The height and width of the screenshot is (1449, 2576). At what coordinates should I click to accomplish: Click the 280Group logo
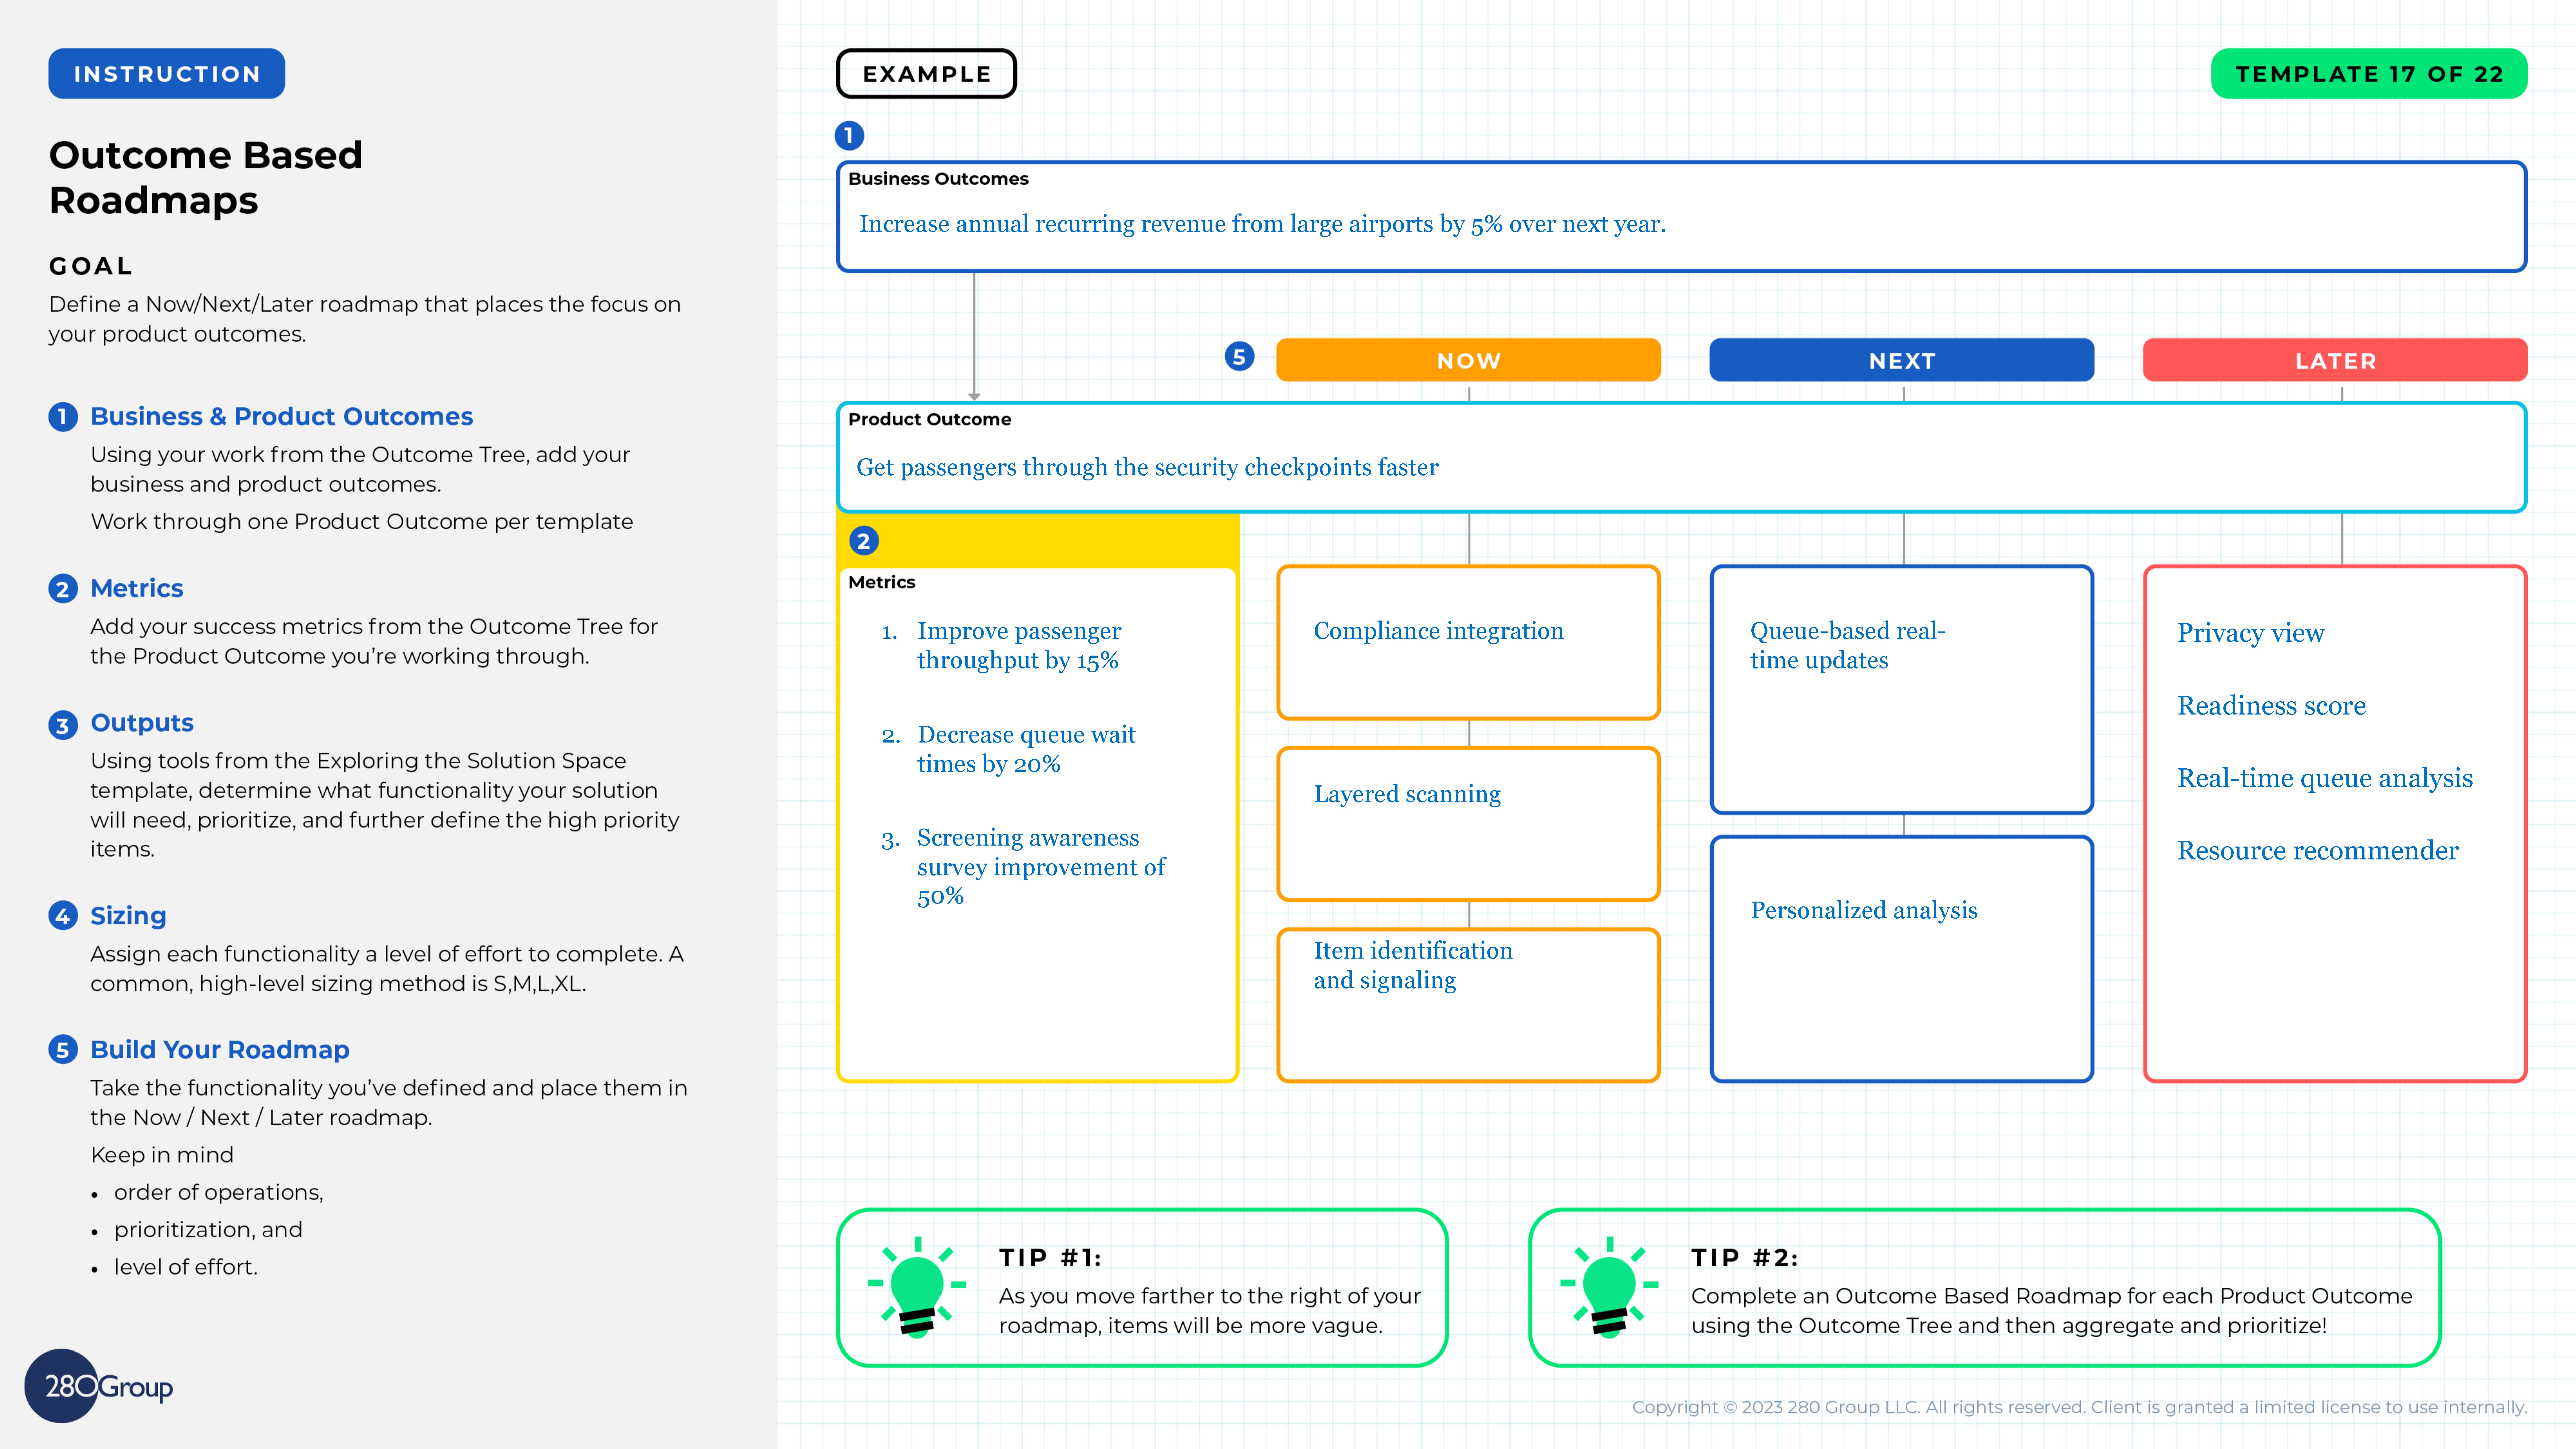(99, 1386)
